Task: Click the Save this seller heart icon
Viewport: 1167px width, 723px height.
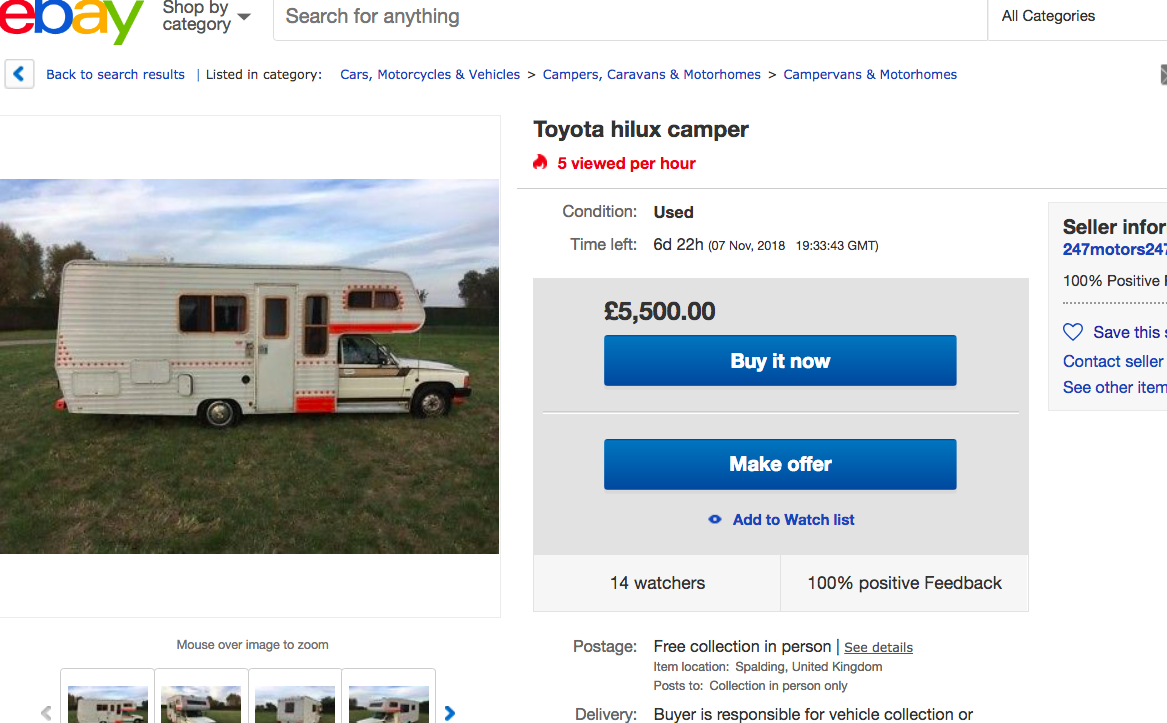Action: 1073,332
